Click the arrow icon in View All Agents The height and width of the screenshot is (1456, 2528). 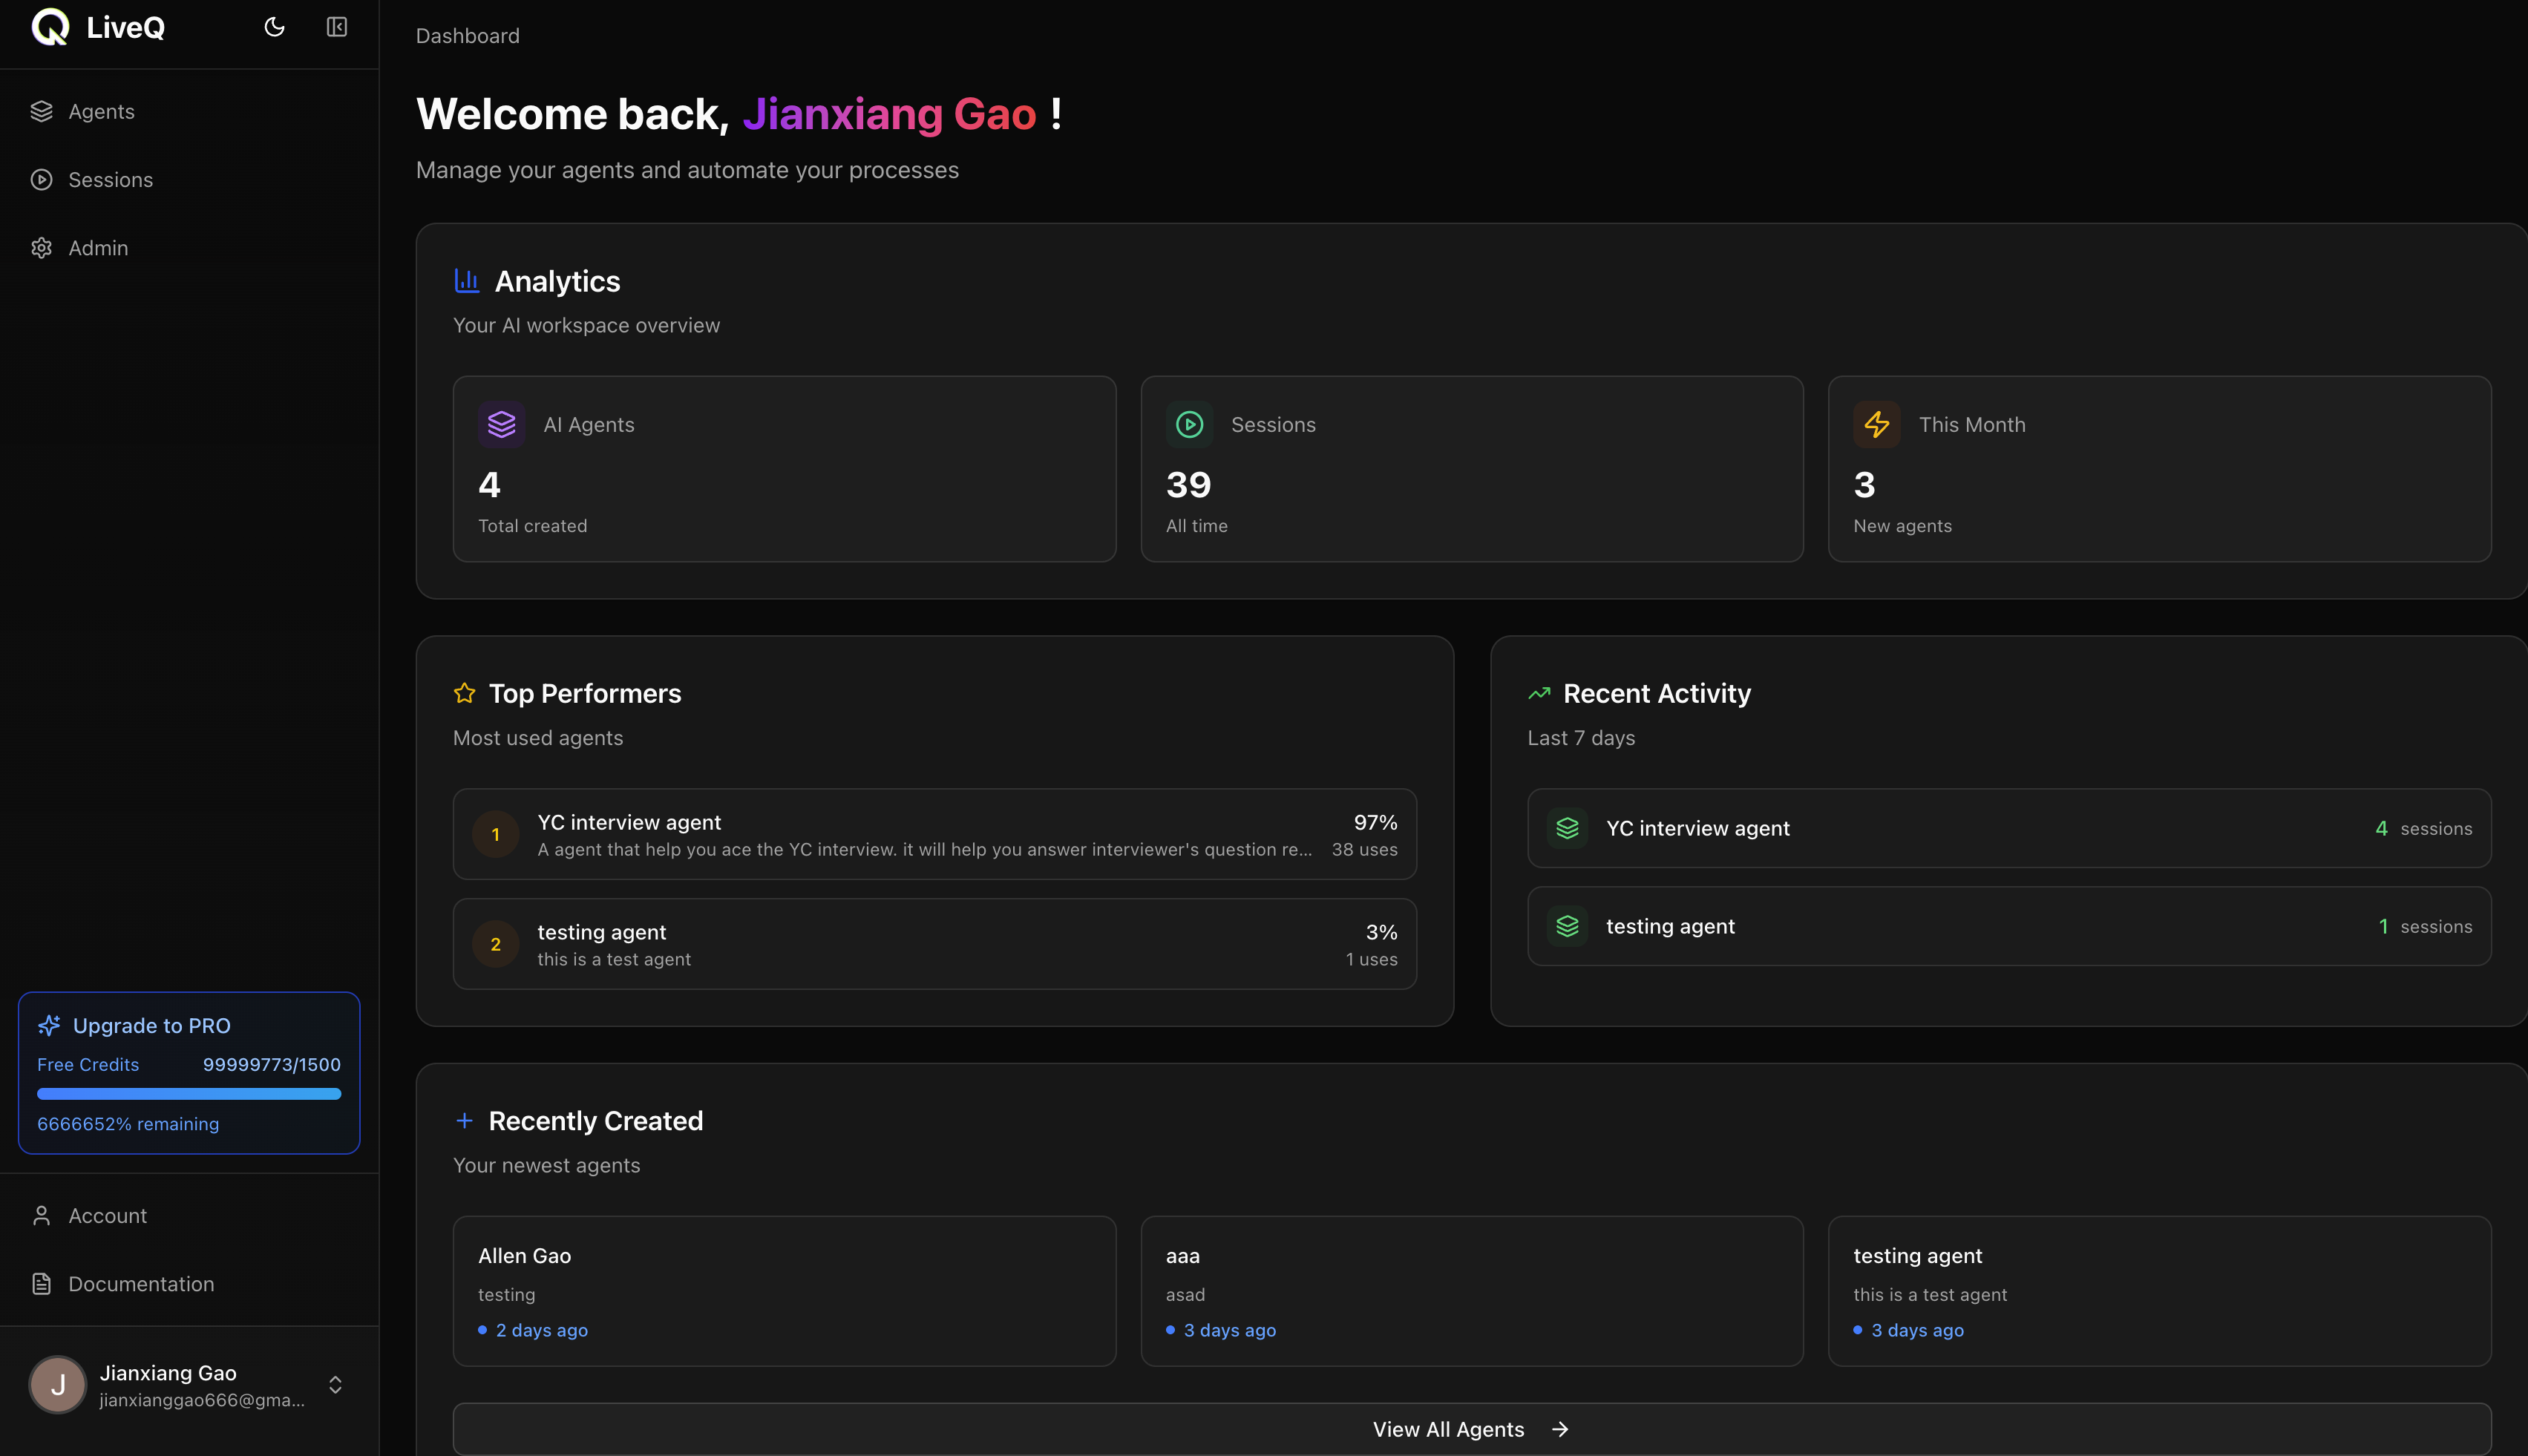coord(1560,1429)
